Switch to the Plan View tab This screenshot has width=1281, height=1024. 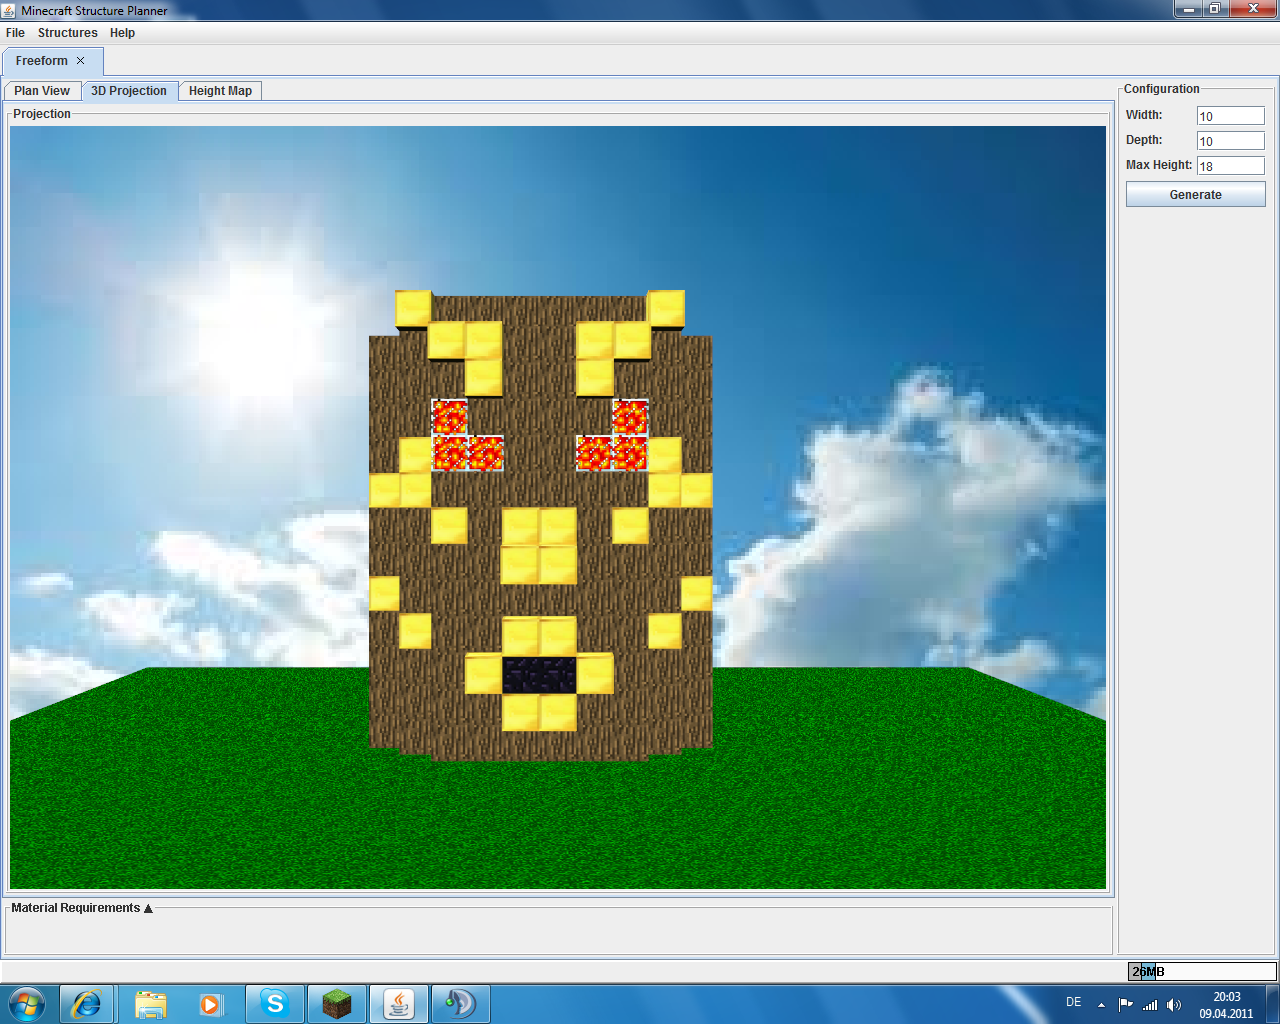pyautogui.click(x=42, y=91)
